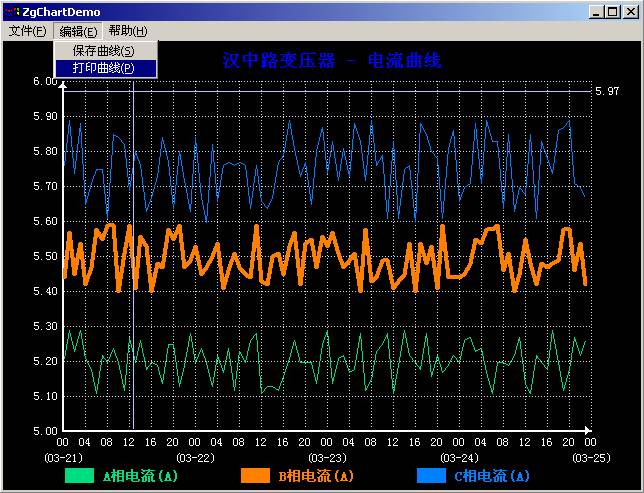
Task: Click the 5.20 y-axis label
Action: point(45,362)
